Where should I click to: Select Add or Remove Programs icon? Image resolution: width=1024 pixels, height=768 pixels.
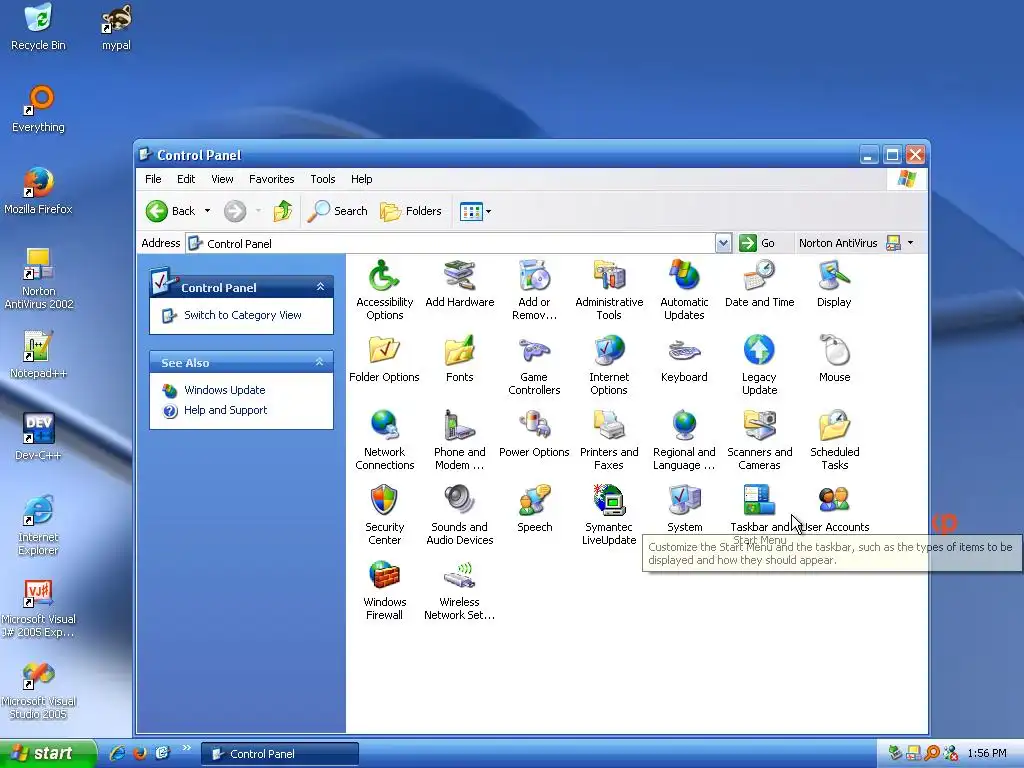pos(534,276)
